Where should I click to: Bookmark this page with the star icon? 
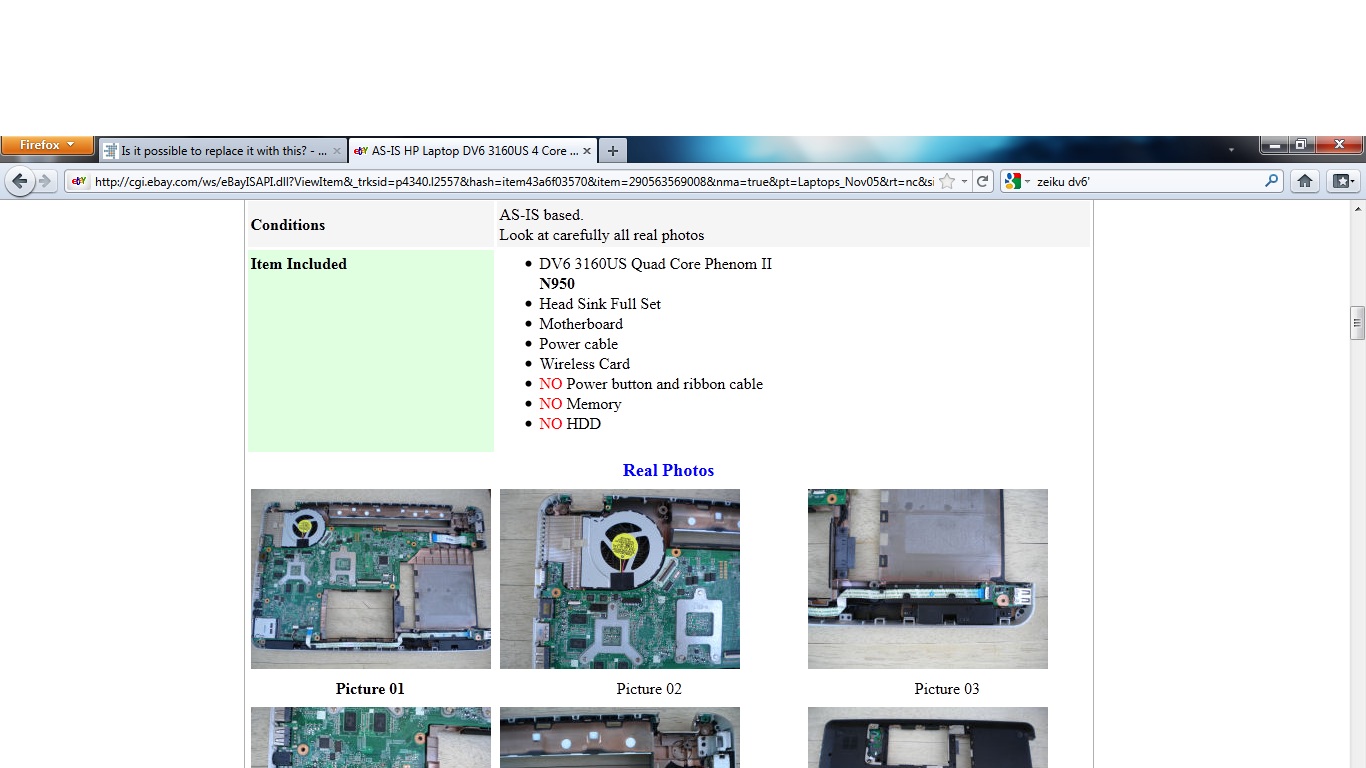[x=946, y=181]
